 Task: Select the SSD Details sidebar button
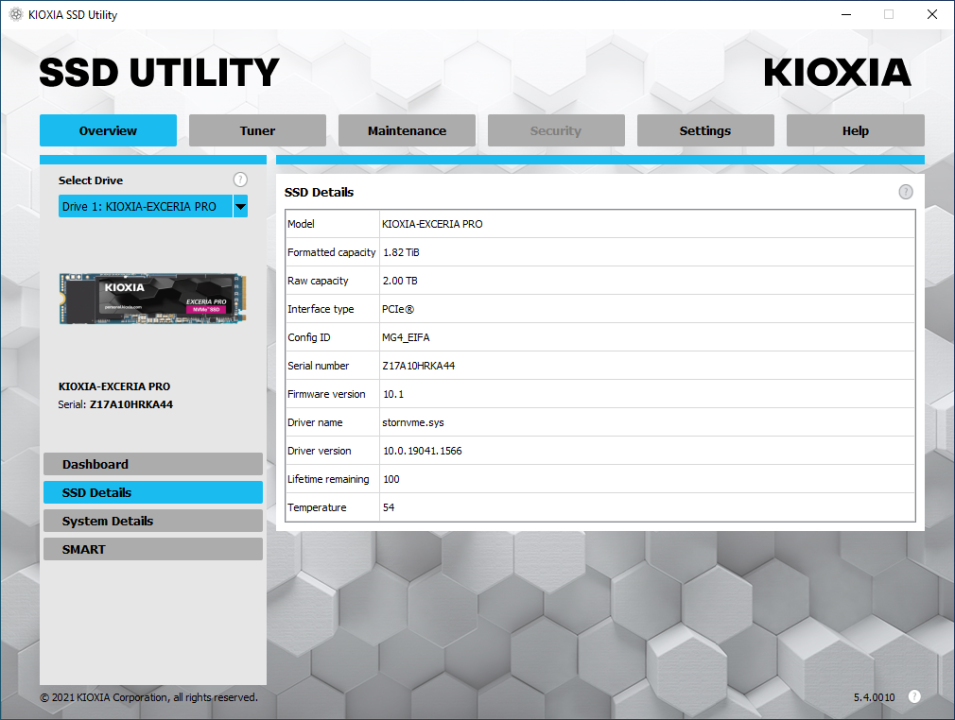click(x=153, y=492)
